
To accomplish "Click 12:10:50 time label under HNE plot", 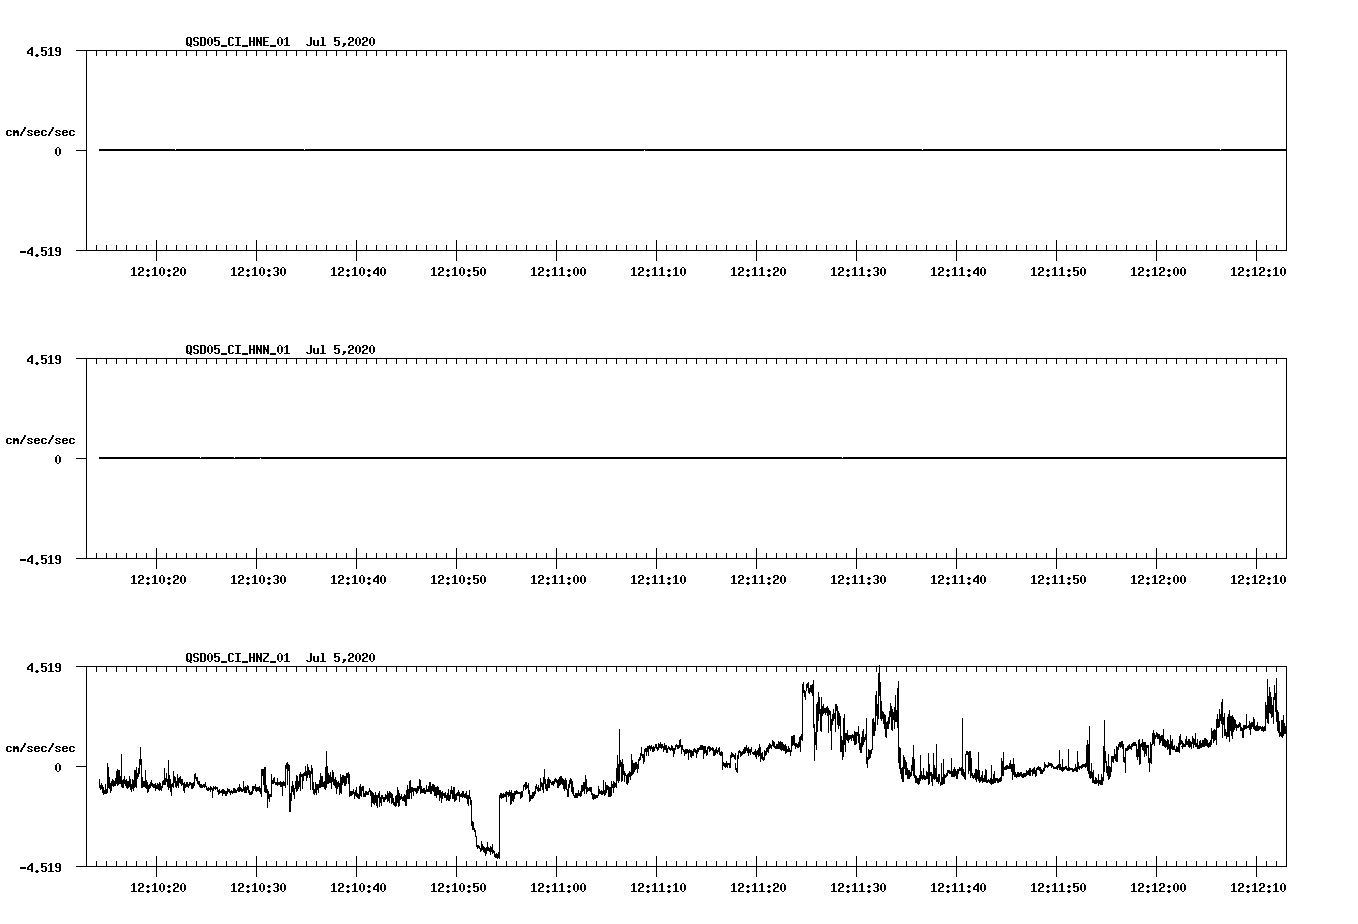I will [x=458, y=271].
